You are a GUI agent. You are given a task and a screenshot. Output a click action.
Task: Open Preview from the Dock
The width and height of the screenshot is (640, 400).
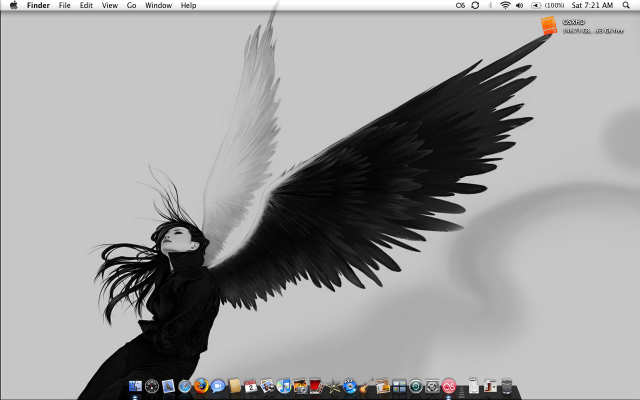click(x=267, y=386)
